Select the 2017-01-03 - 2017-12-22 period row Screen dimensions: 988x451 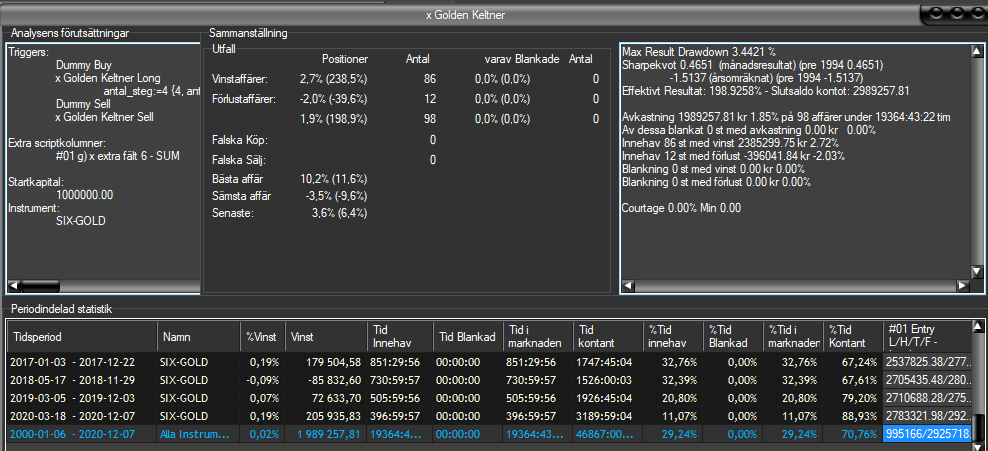(80, 361)
